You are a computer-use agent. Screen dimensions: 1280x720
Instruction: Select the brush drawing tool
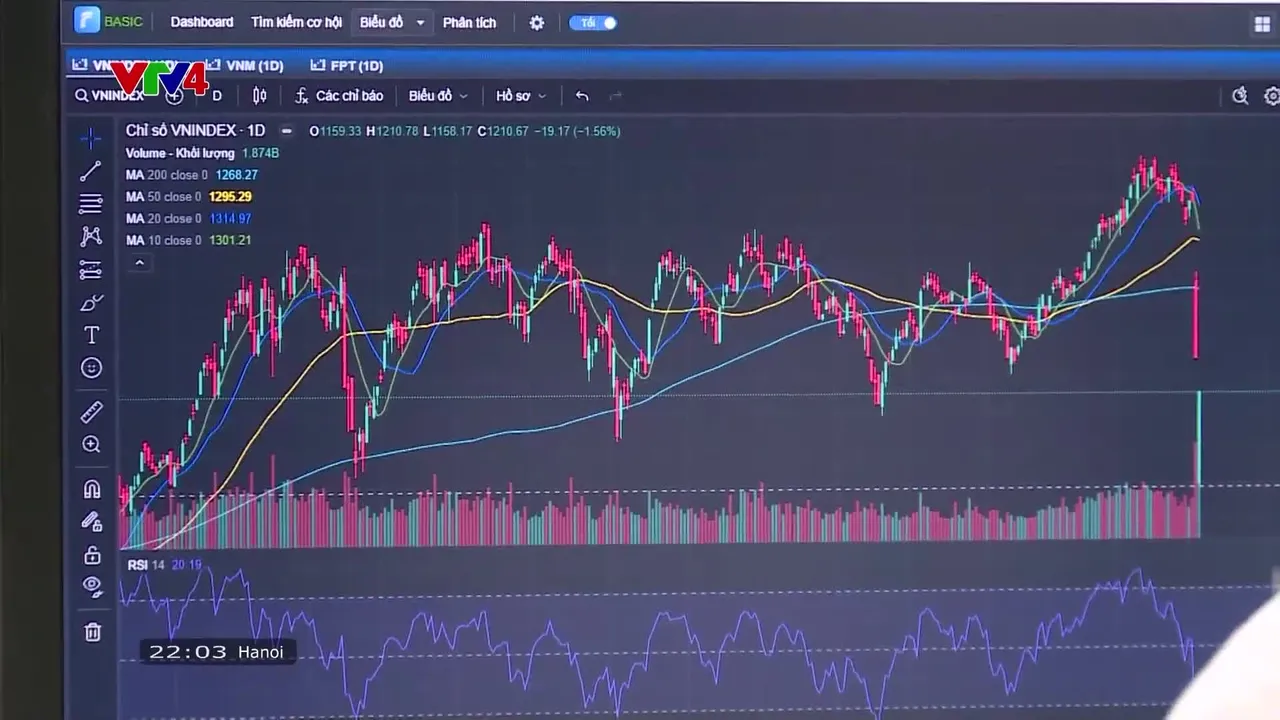point(91,303)
